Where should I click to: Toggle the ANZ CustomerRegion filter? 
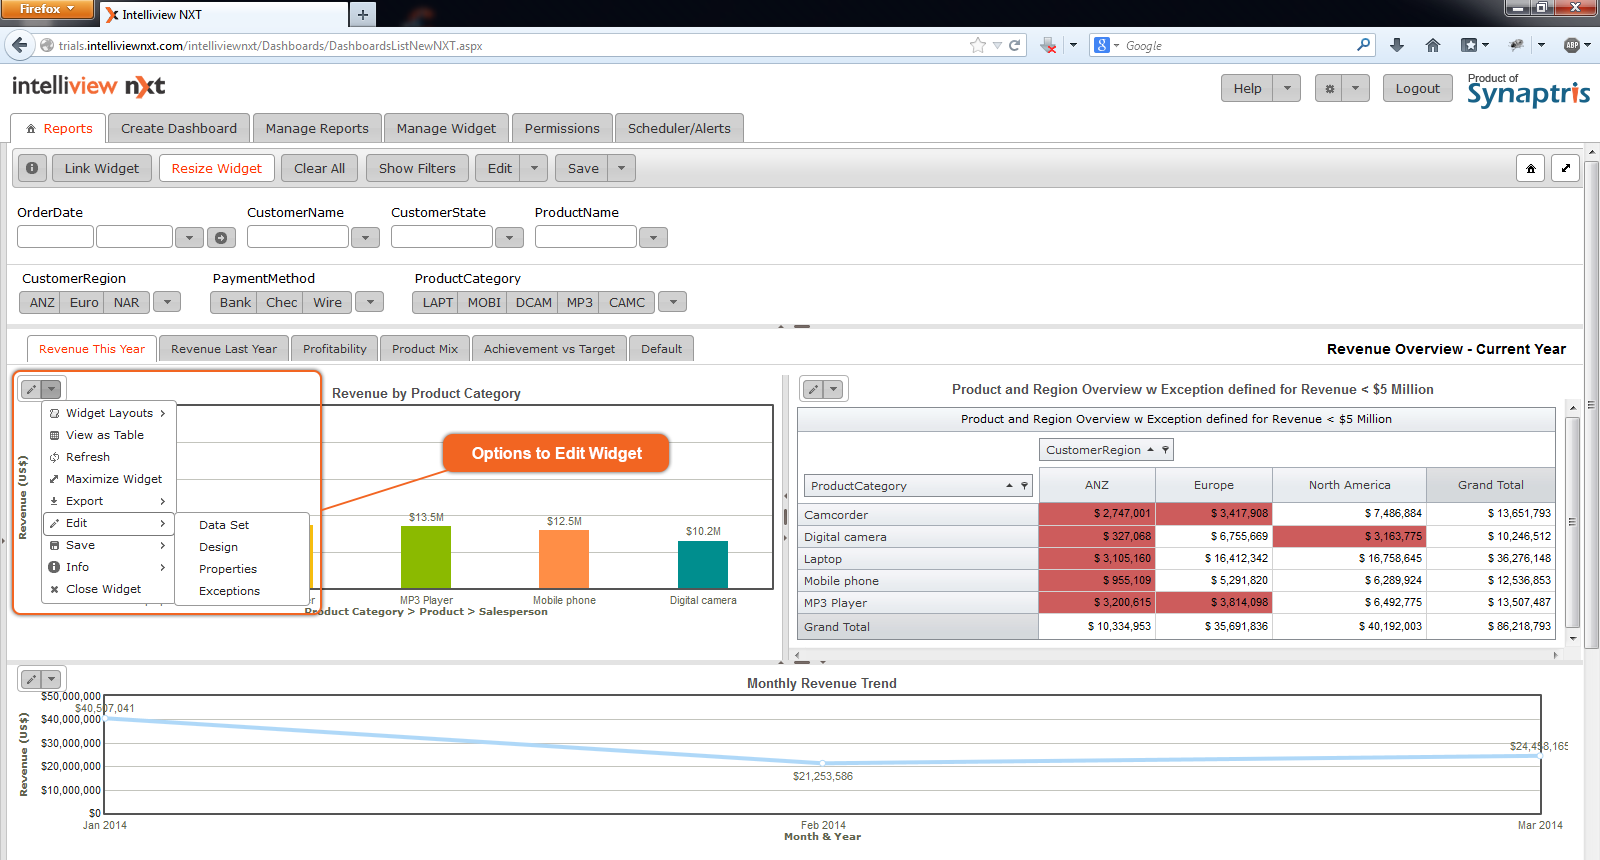coord(42,302)
